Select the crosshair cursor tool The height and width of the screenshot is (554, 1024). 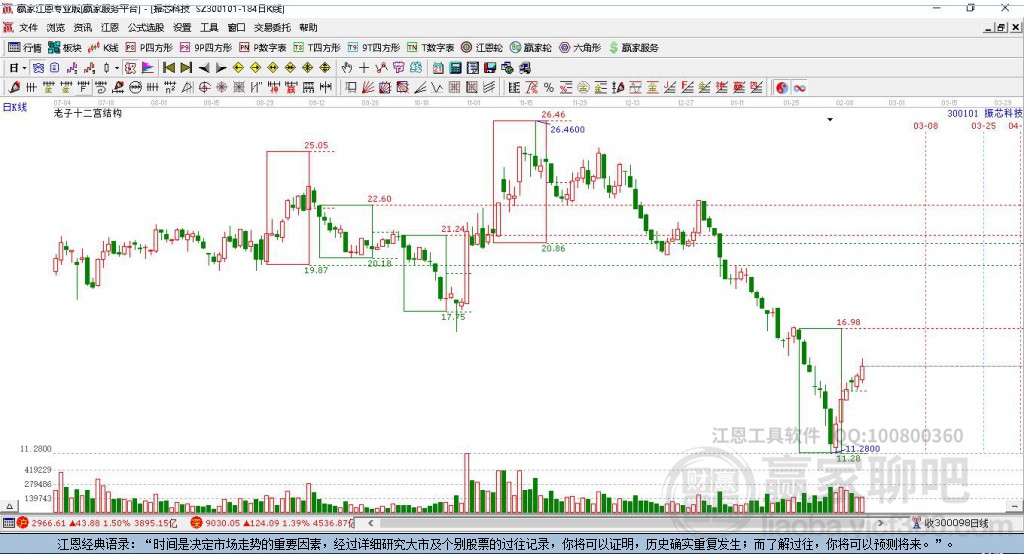click(364, 68)
